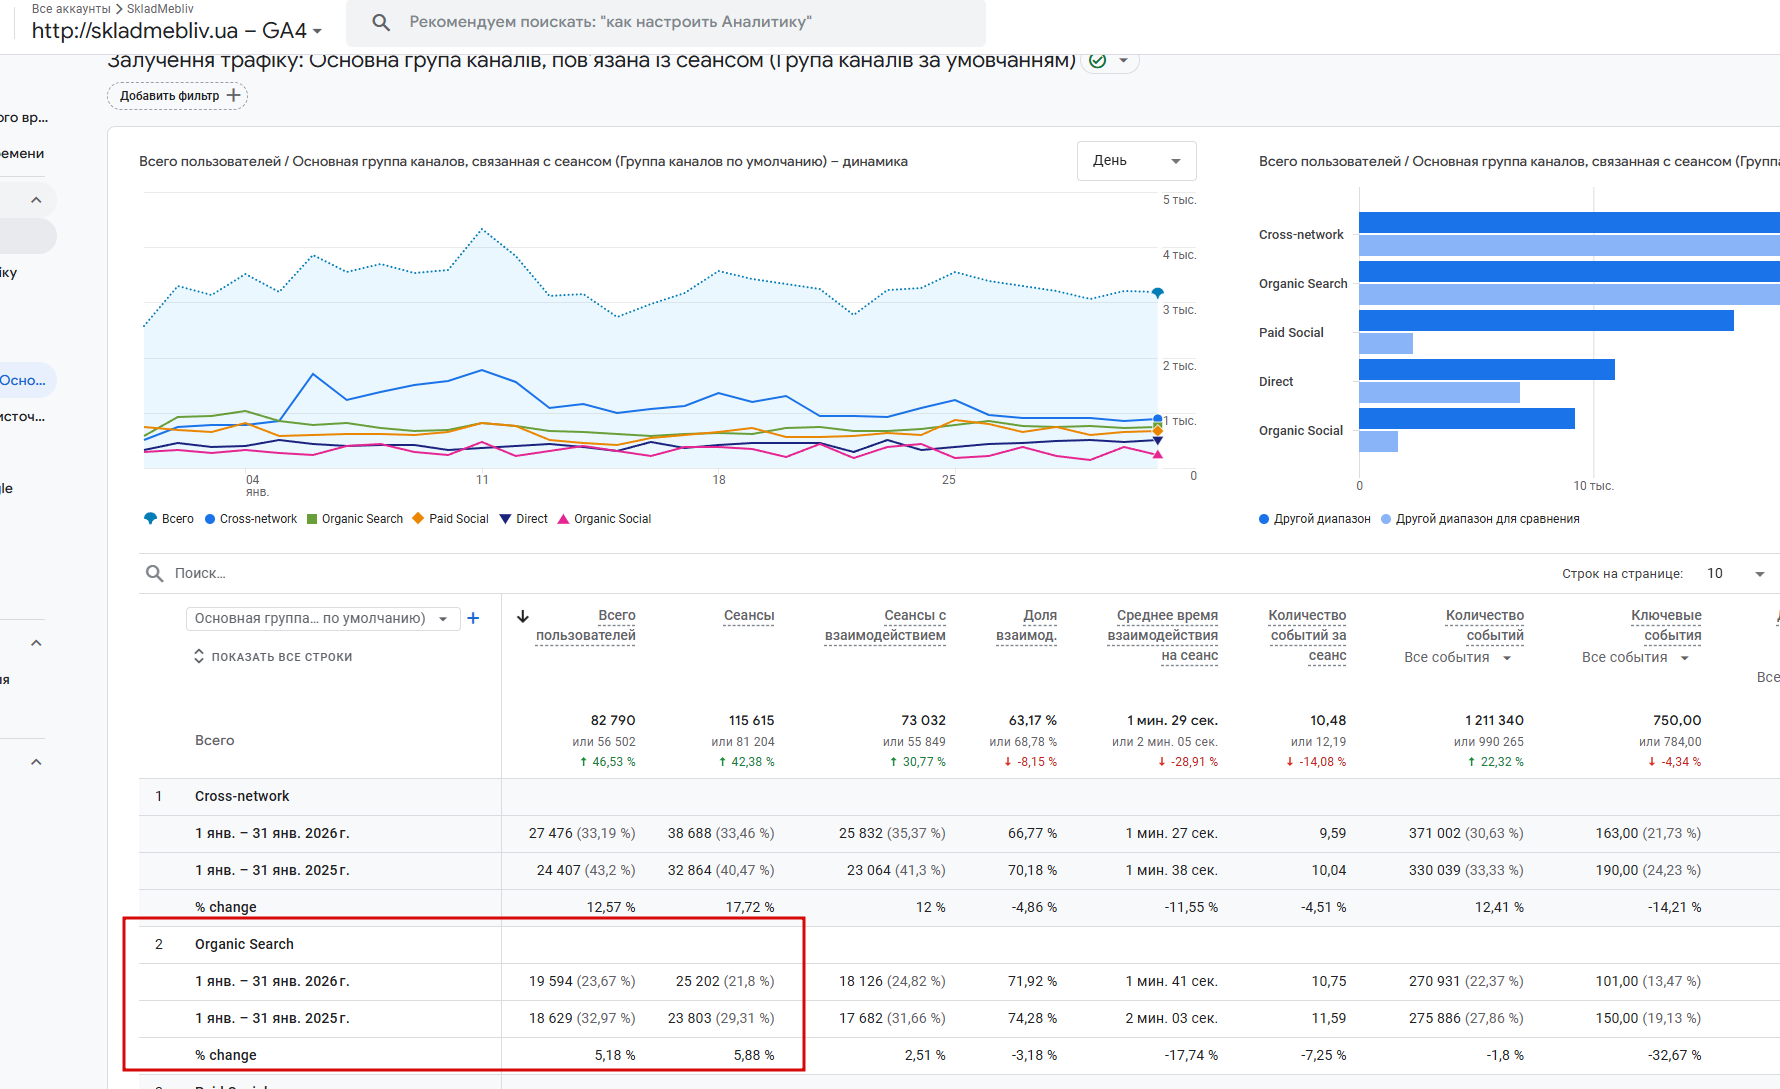Expand the primary channel group dimension dropdown
The height and width of the screenshot is (1089, 1780).
click(322, 618)
